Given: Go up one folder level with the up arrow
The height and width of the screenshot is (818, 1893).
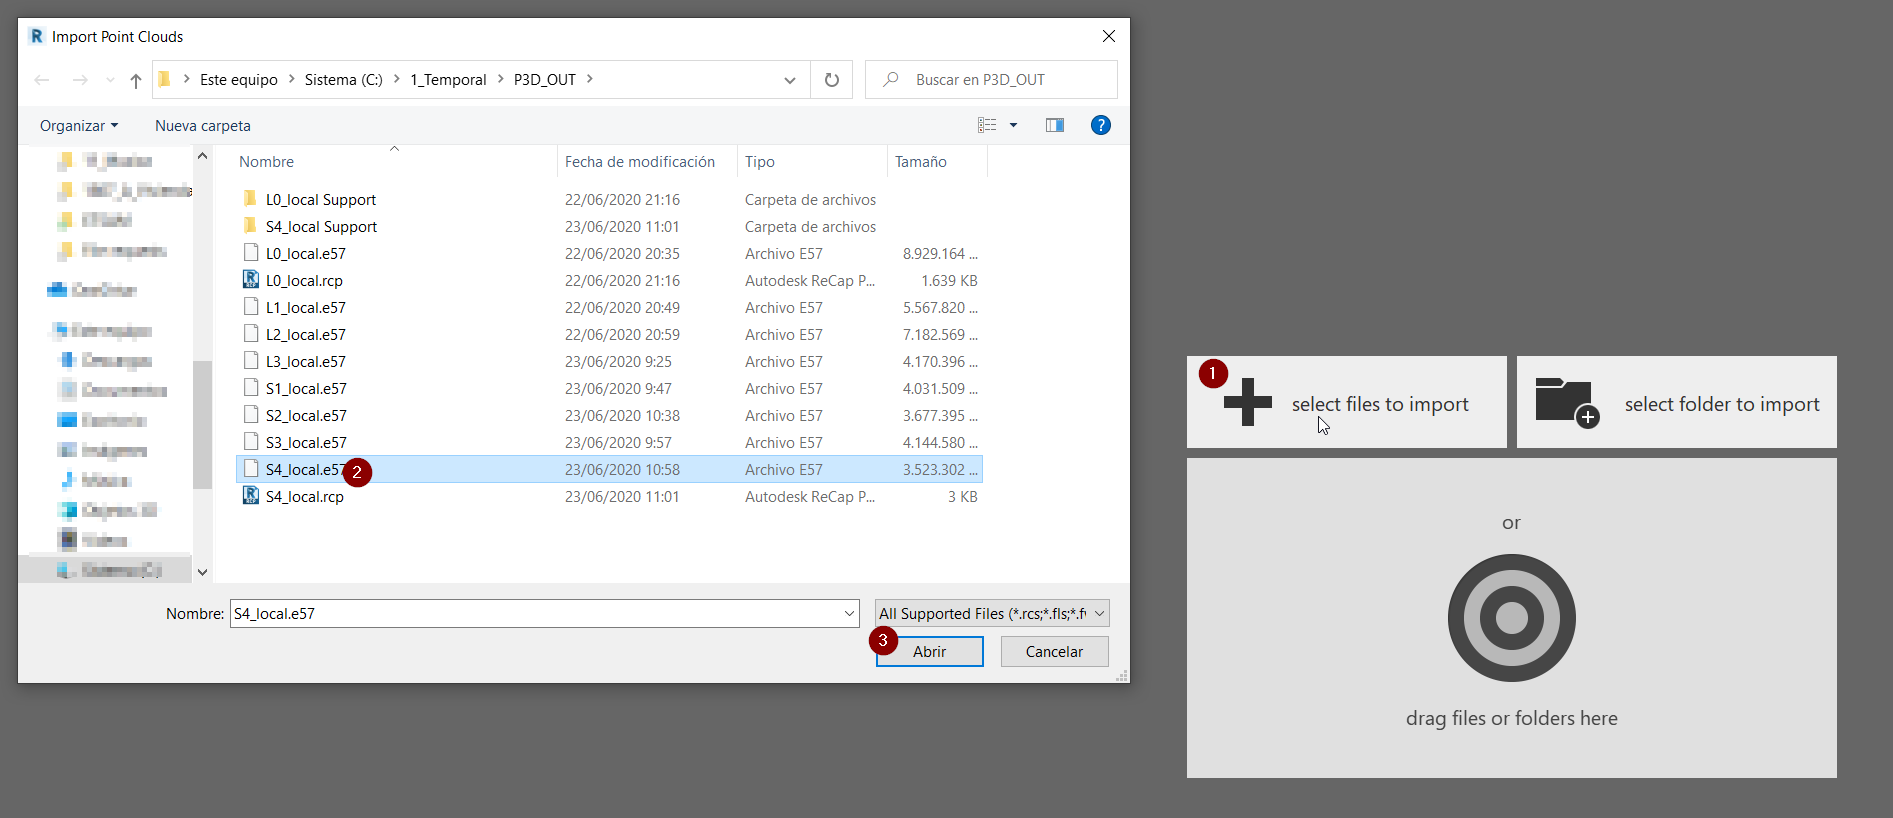Looking at the screenshot, I should pyautogui.click(x=136, y=80).
